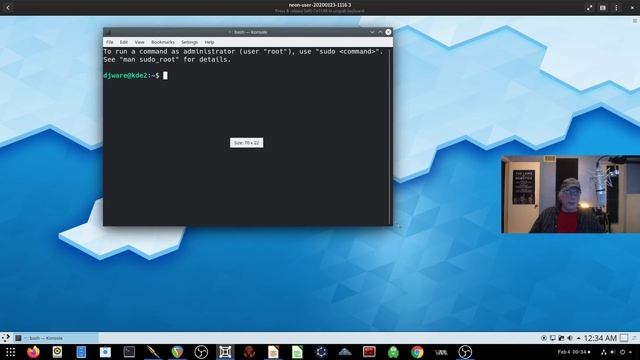Click the host volume speaker icon

coord(613,352)
